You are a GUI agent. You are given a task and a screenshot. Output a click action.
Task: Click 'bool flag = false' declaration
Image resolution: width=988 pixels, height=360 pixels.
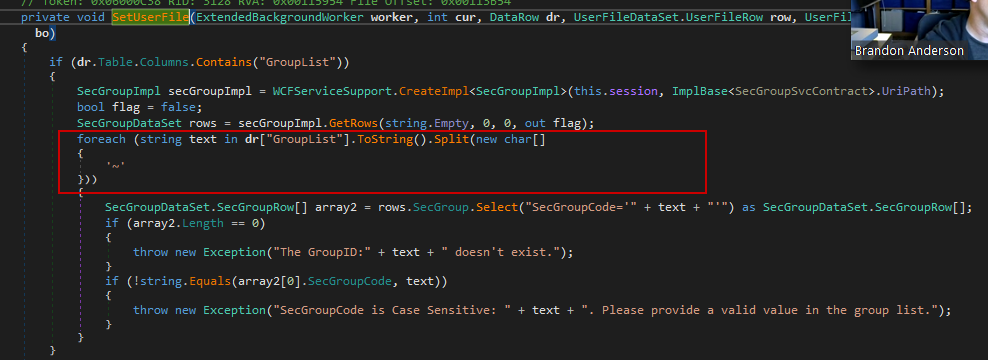(x=139, y=107)
